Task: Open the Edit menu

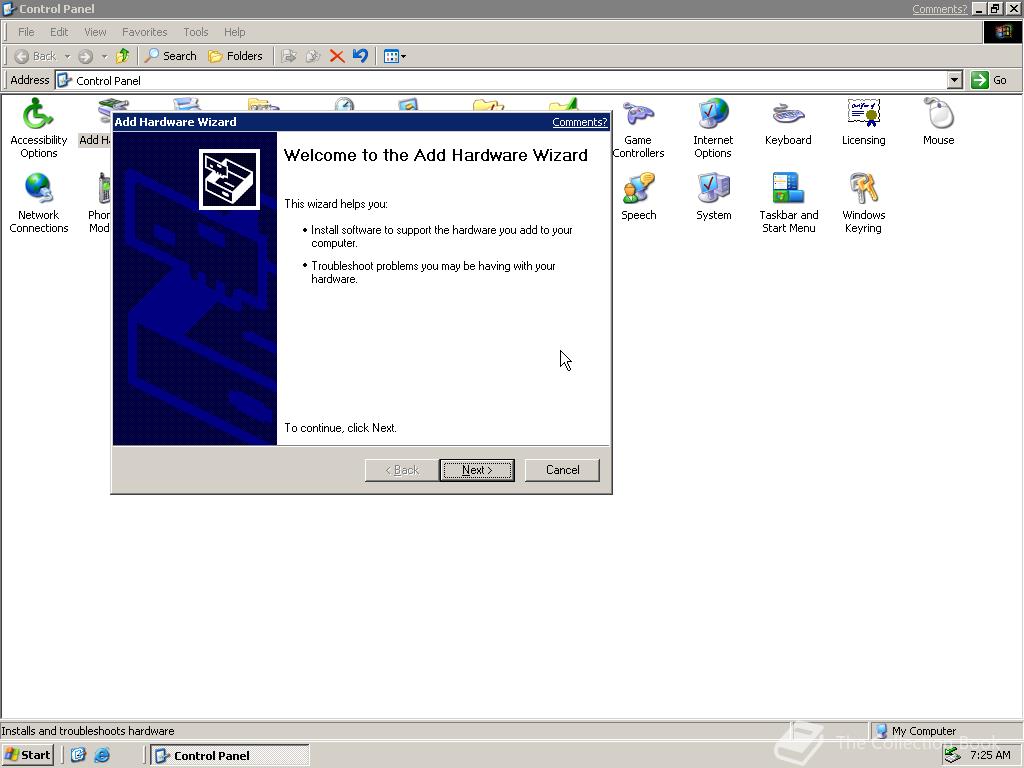Action: tap(59, 32)
